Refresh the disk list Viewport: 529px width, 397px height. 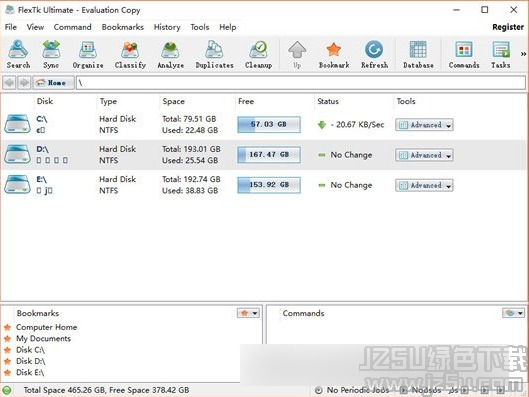[374, 54]
